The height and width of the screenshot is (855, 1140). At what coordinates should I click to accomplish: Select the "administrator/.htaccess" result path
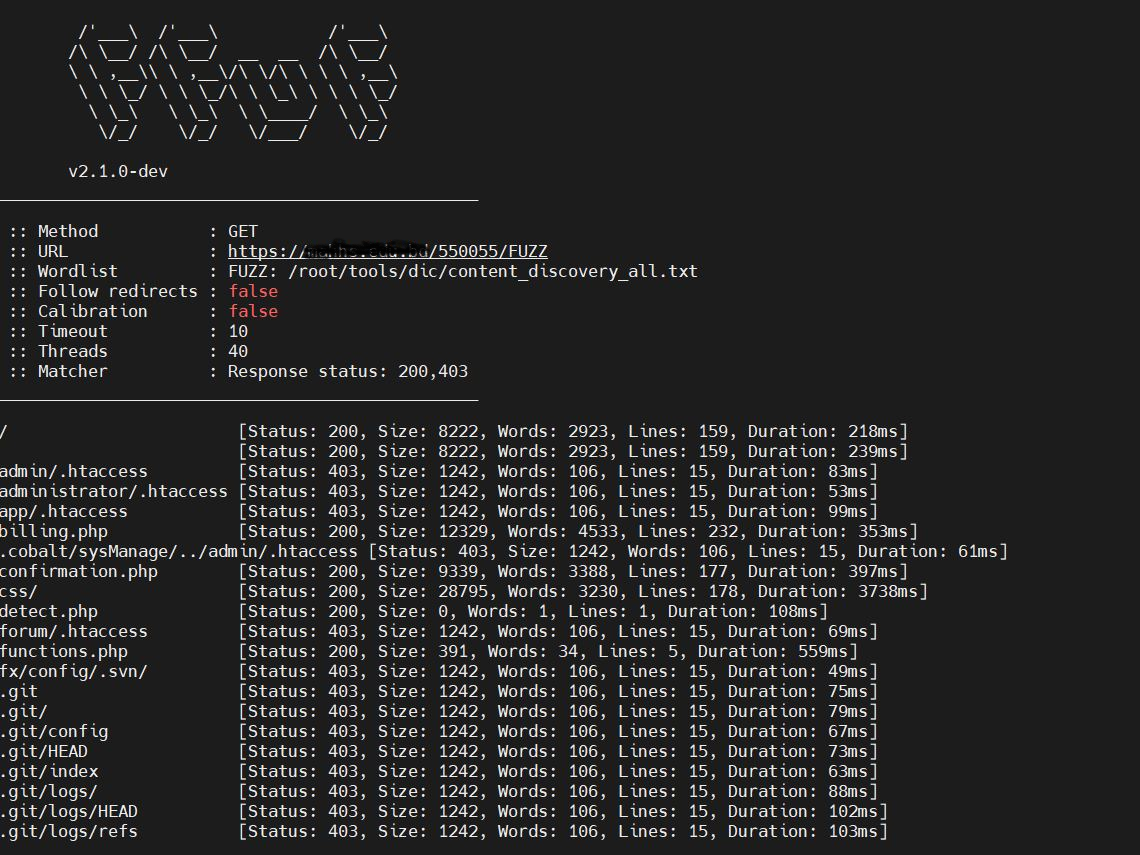click(x=113, y=491)
